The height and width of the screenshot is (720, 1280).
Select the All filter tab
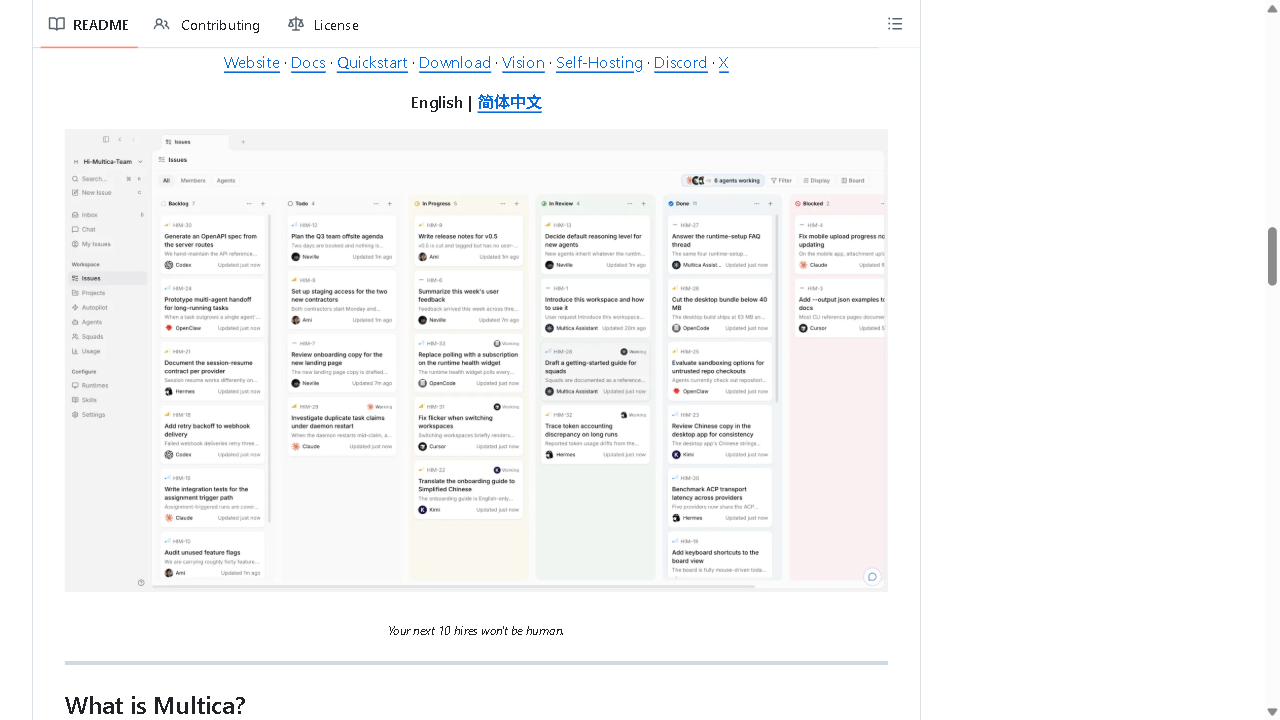coord(167,181)
